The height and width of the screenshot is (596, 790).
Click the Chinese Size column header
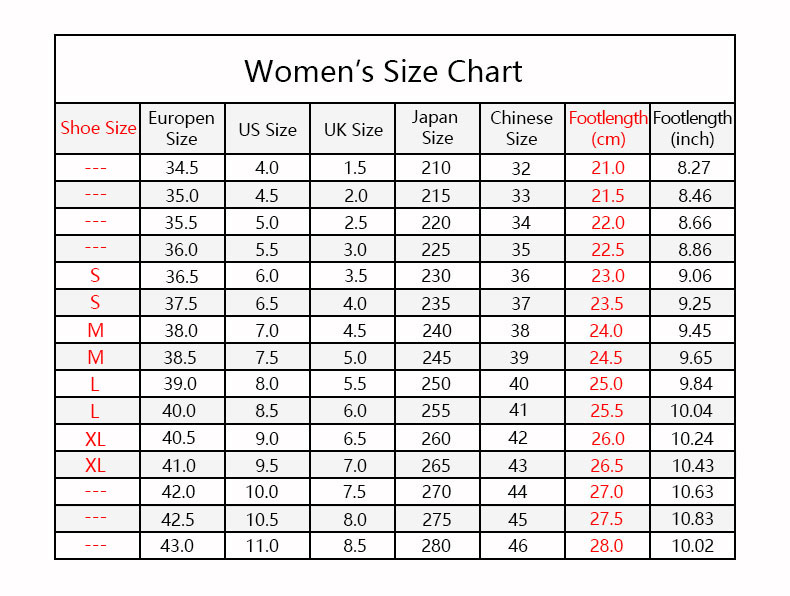tap(521, 128)
